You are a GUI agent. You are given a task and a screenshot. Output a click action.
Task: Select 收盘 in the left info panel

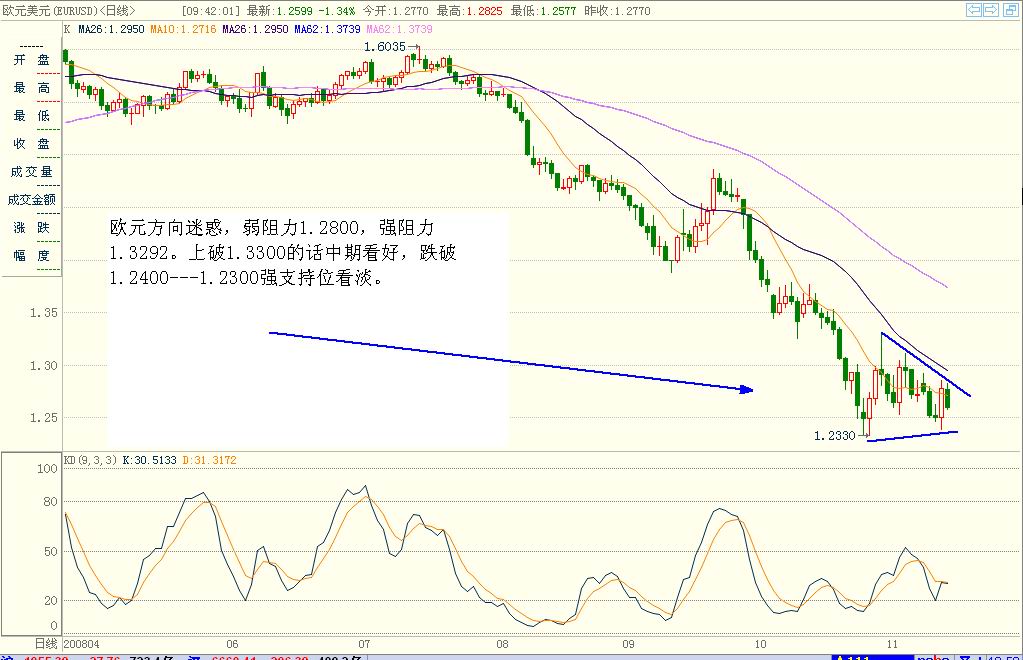(31, 144)
